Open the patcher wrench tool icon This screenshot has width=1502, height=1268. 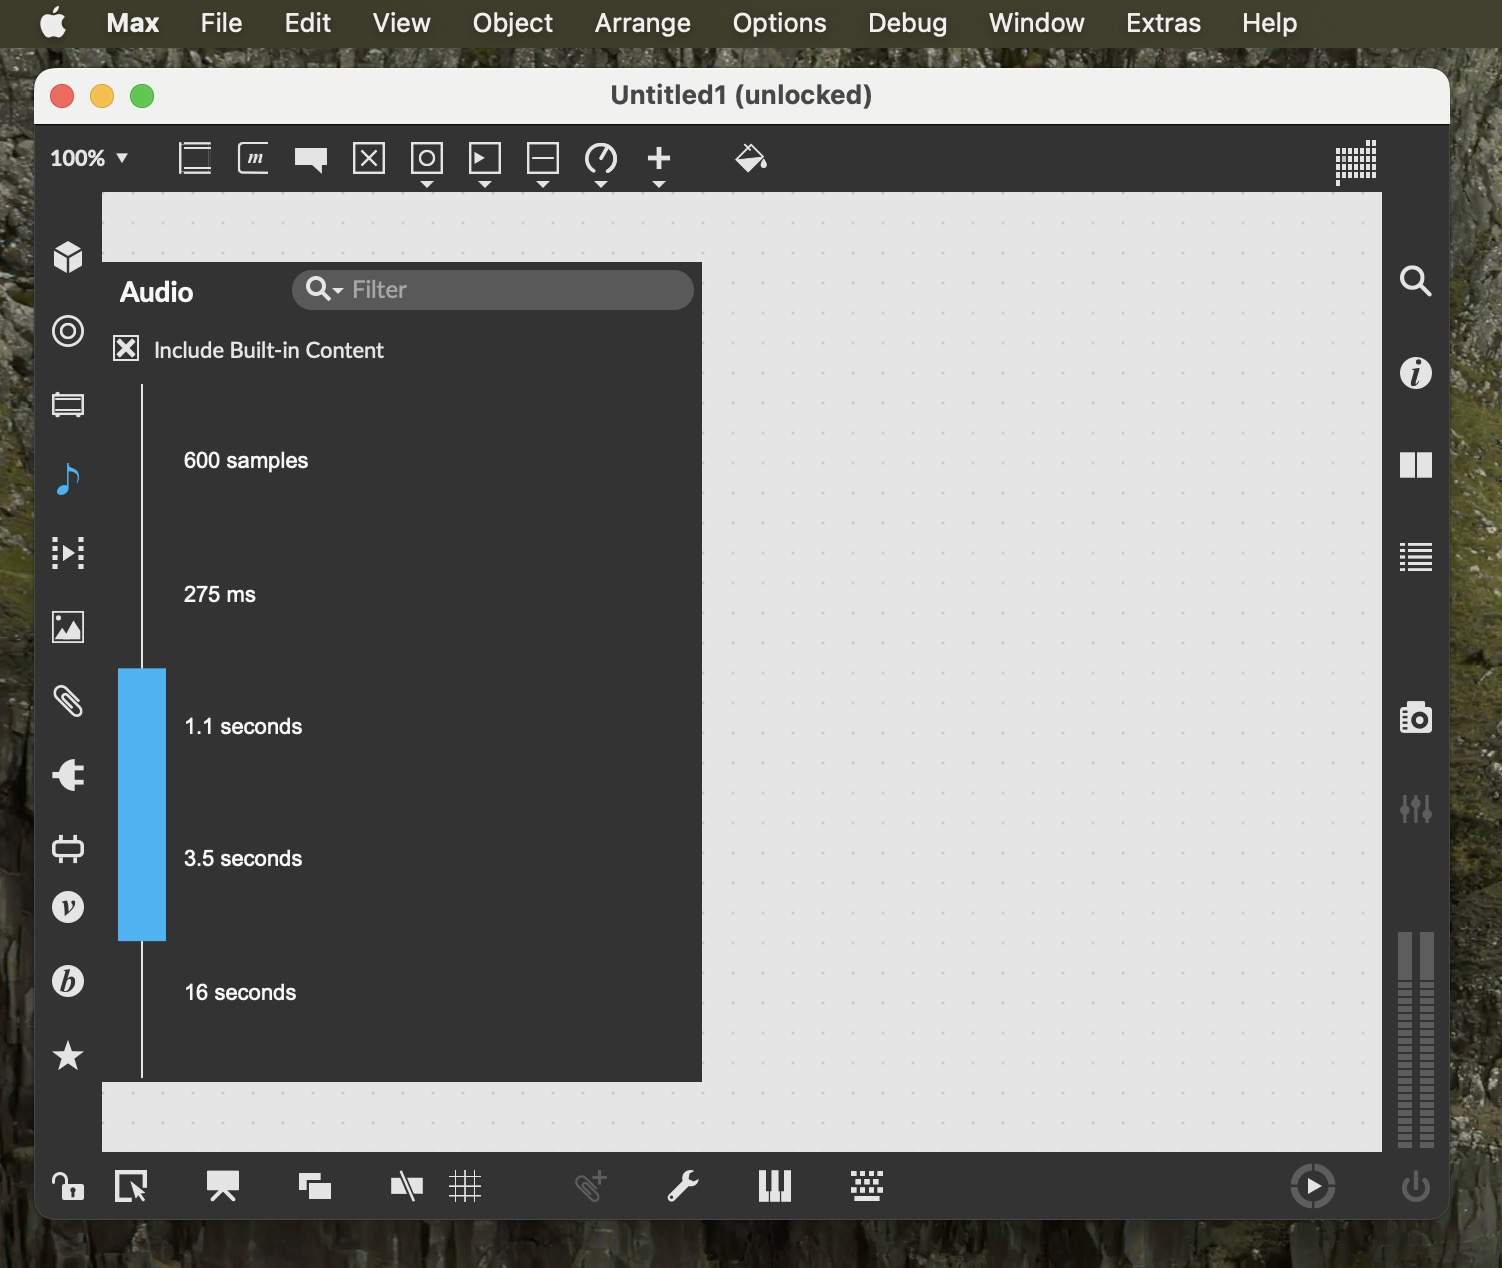pos(682,1186)
